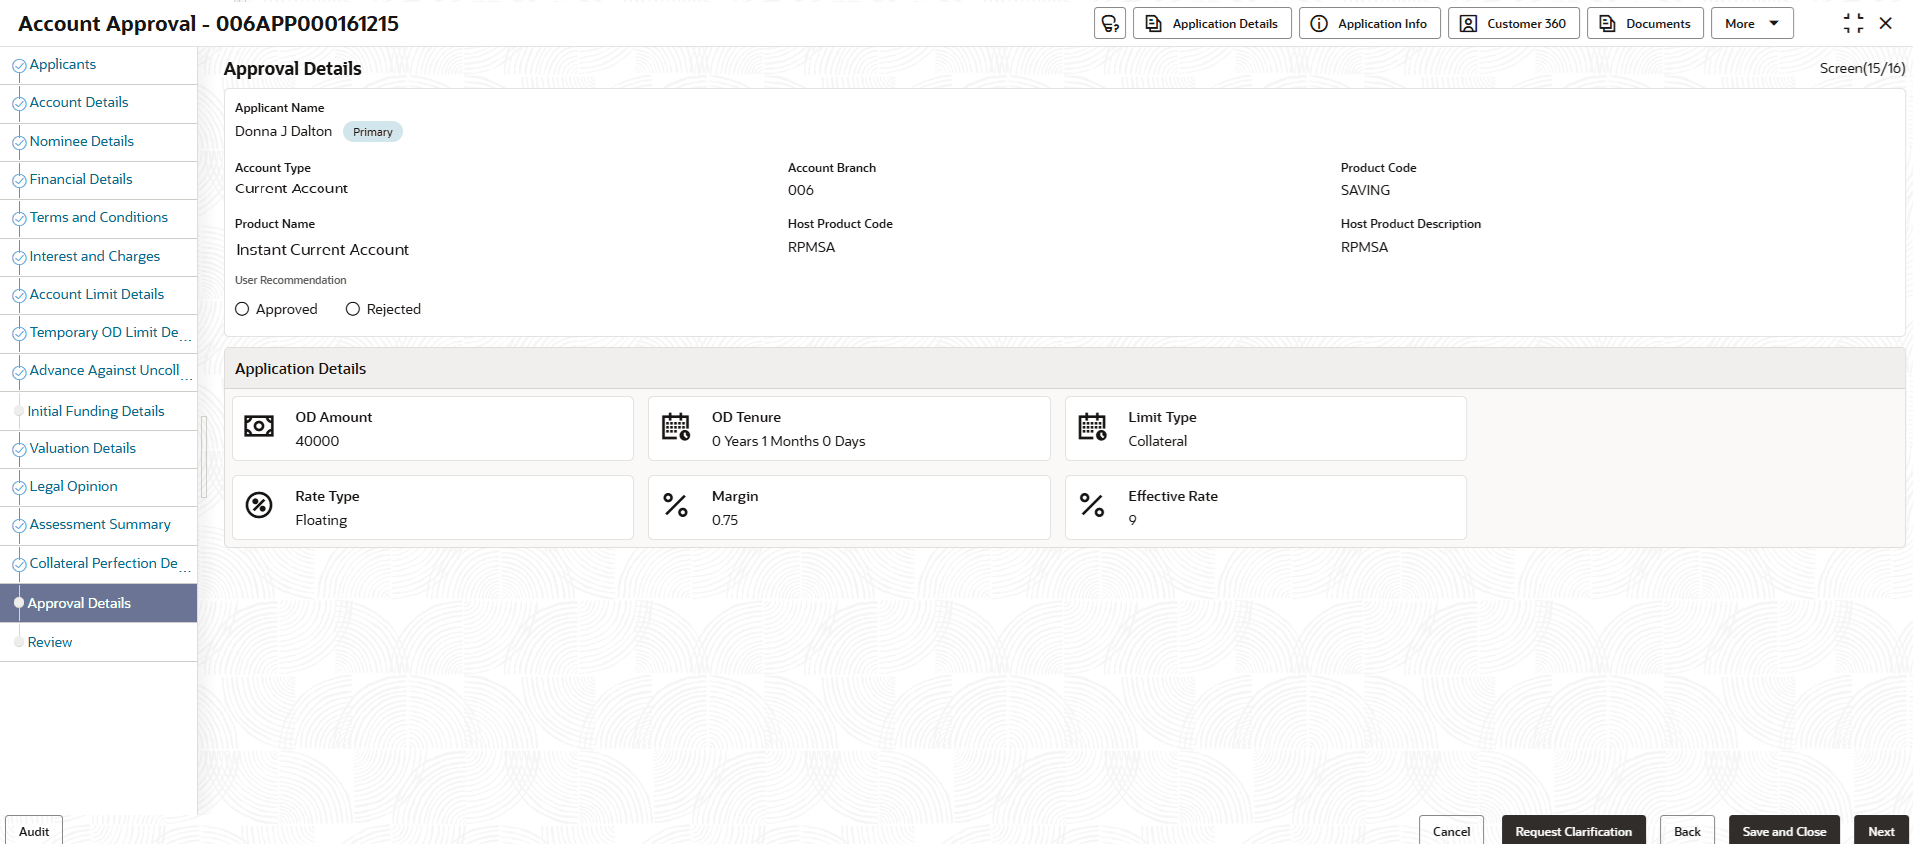Click the Applicants step checkmark icon
Viewport: 1913px width, 845px height.
tap(19, 66)
